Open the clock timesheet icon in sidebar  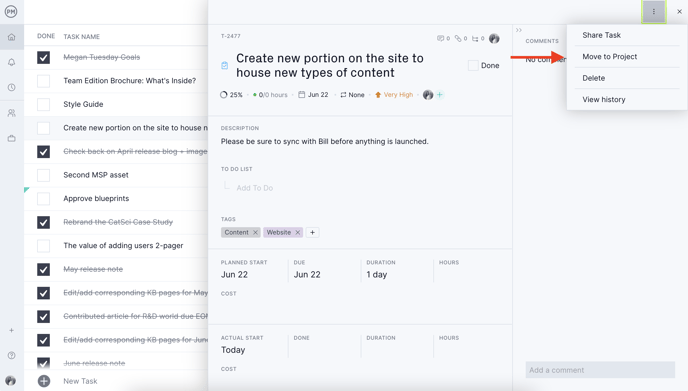(x=11, y=87)
